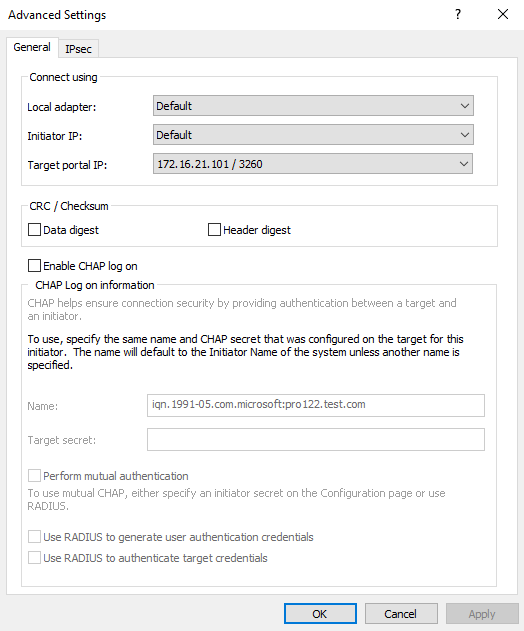This screenshot has width=524, height=631.
Task: Close the Advanced Settings dialog
Action: [x=503, y=14]
